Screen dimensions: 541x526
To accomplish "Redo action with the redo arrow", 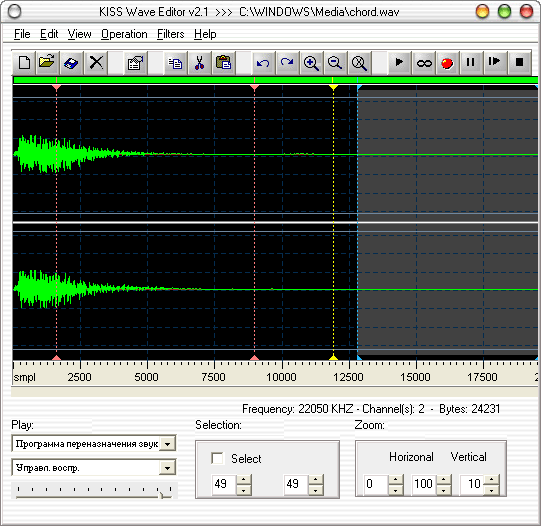I will [287, 63].
